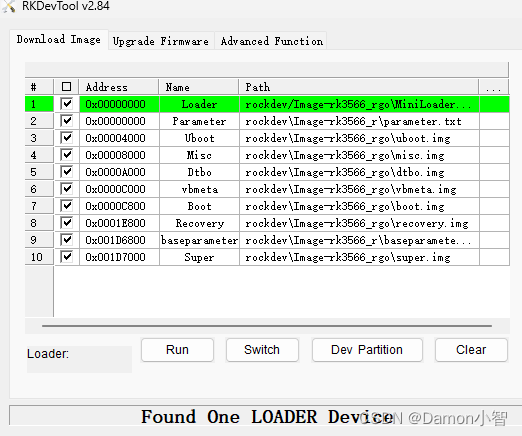522x436 pixels.
Task: Uncheck the Loader row checkbox
Action: coord(67,104)
